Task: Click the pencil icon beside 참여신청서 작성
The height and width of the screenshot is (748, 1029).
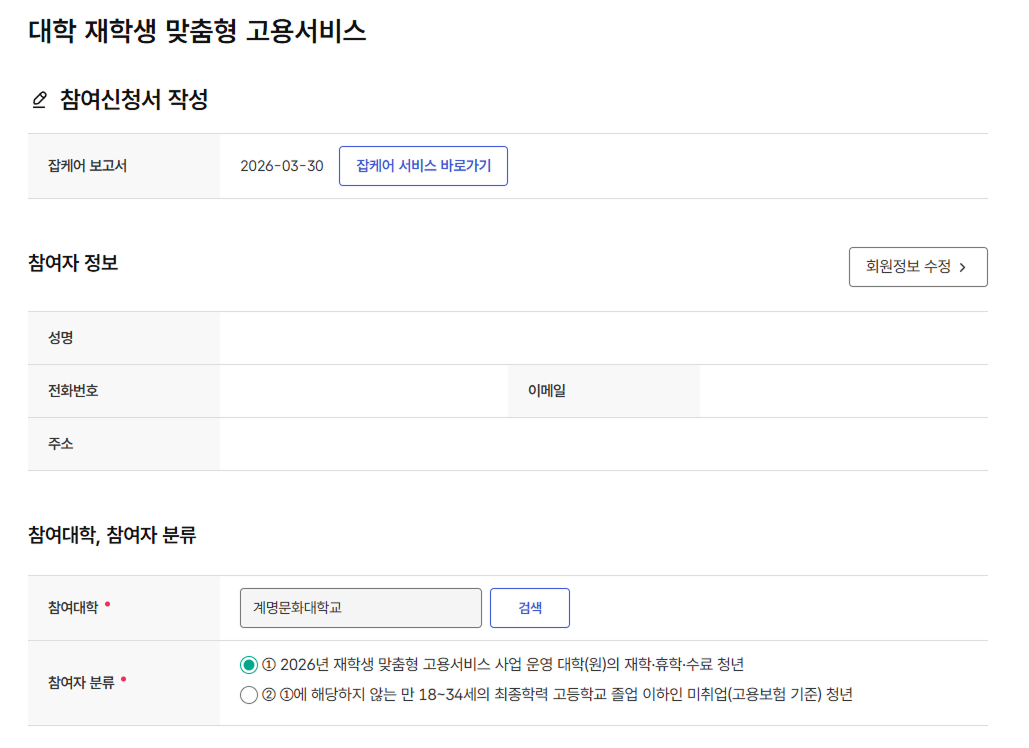Action: pos(40,100)
